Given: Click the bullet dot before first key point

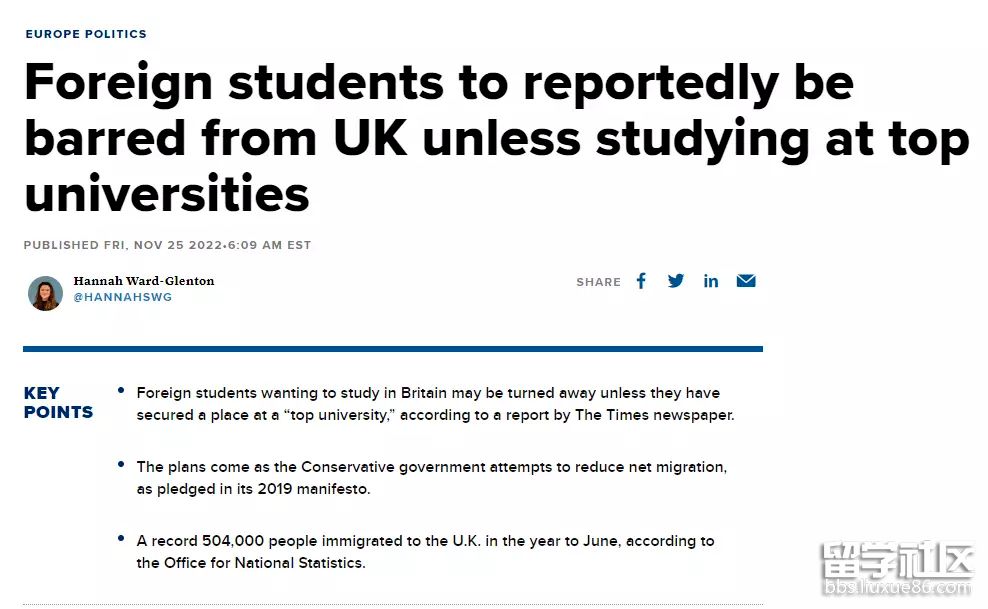Looking at the screenshot, I should point(121,391).
